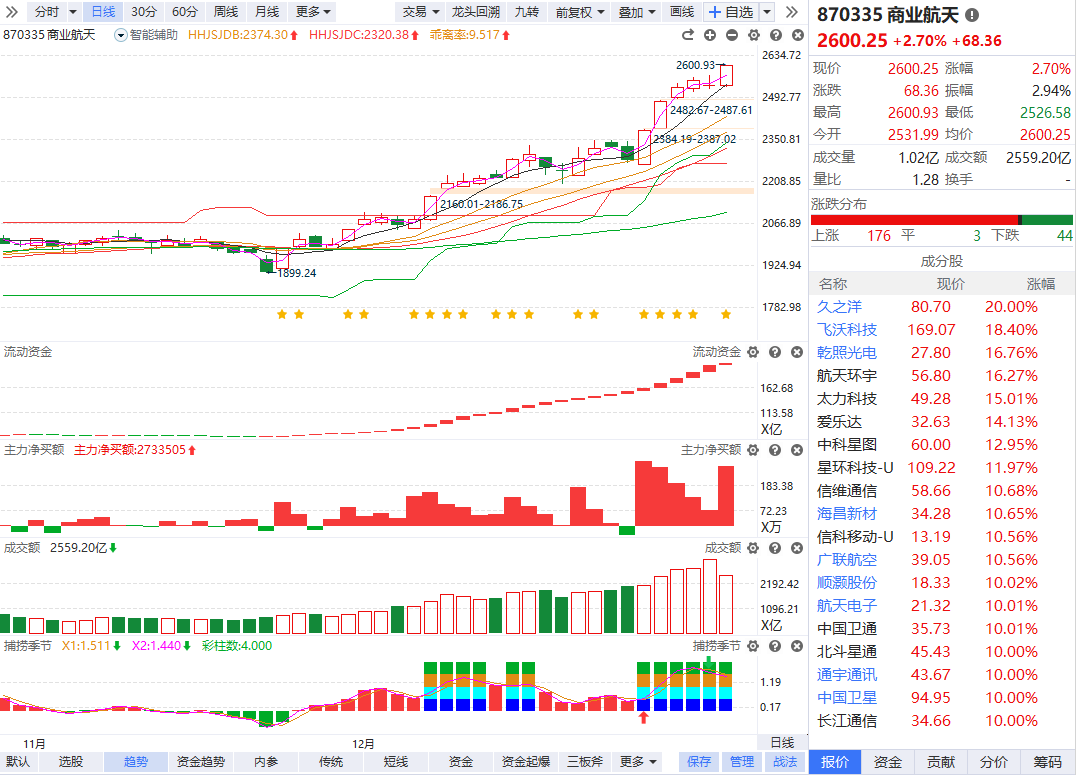1076x775 pixels.
Task: Click the share arrow icon above main chart
Action: click(x=690, y=35)
